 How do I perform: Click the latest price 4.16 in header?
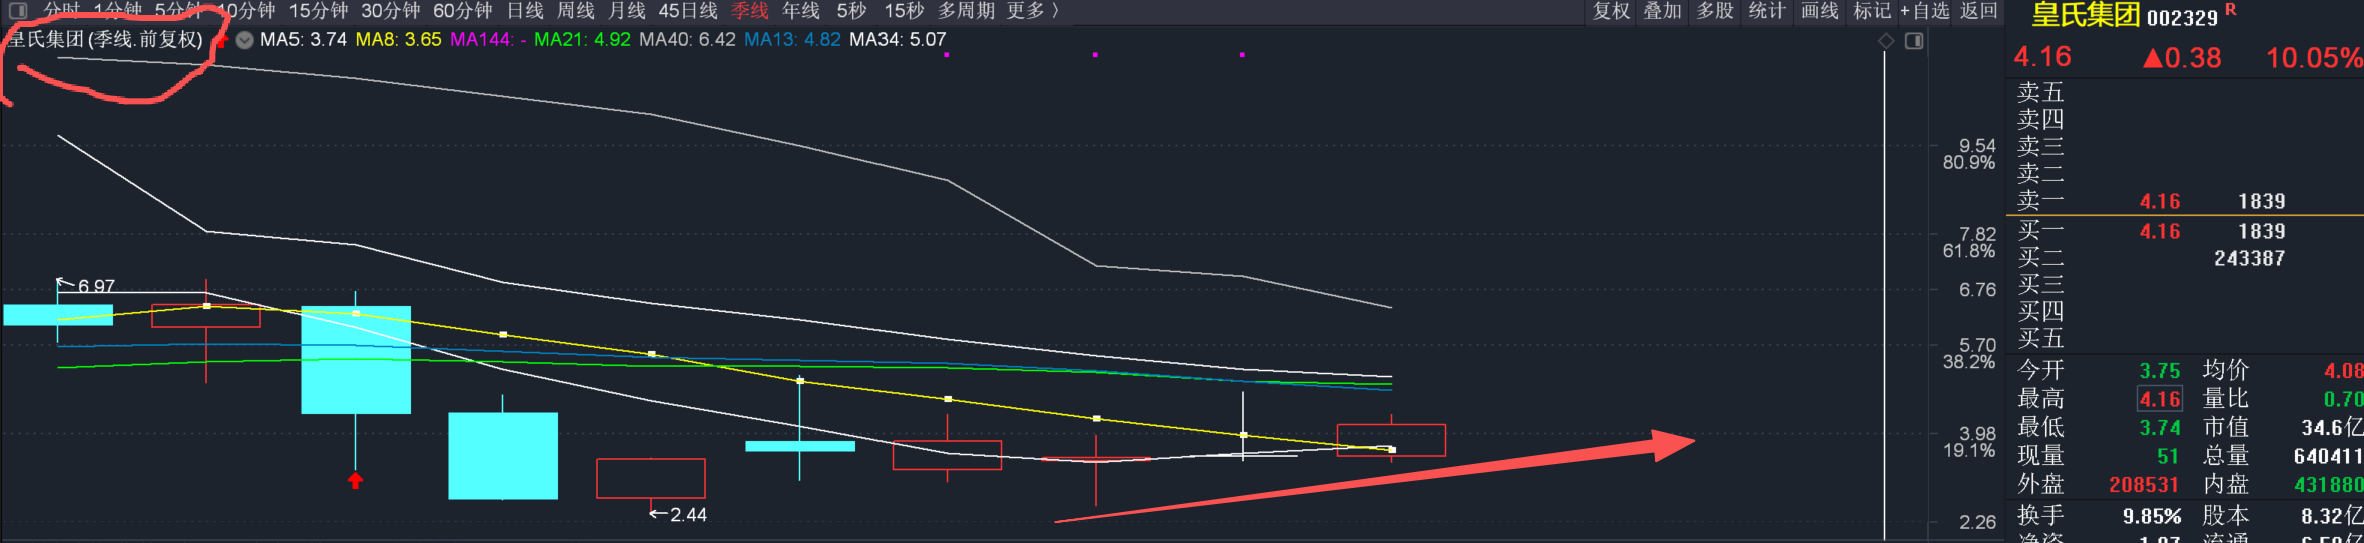2042,57
